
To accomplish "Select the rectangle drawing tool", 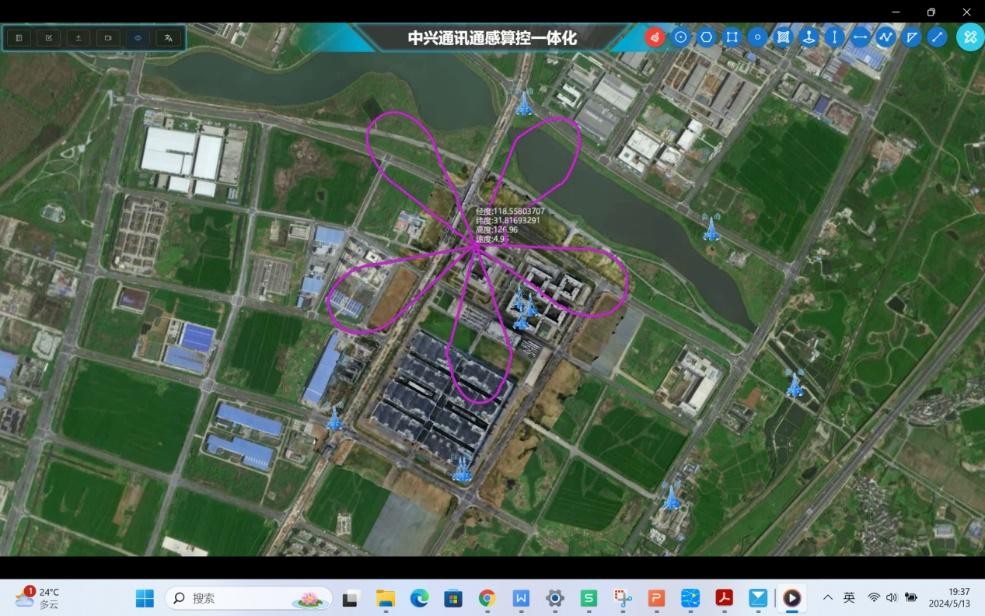I will click(x=732, y=37).
